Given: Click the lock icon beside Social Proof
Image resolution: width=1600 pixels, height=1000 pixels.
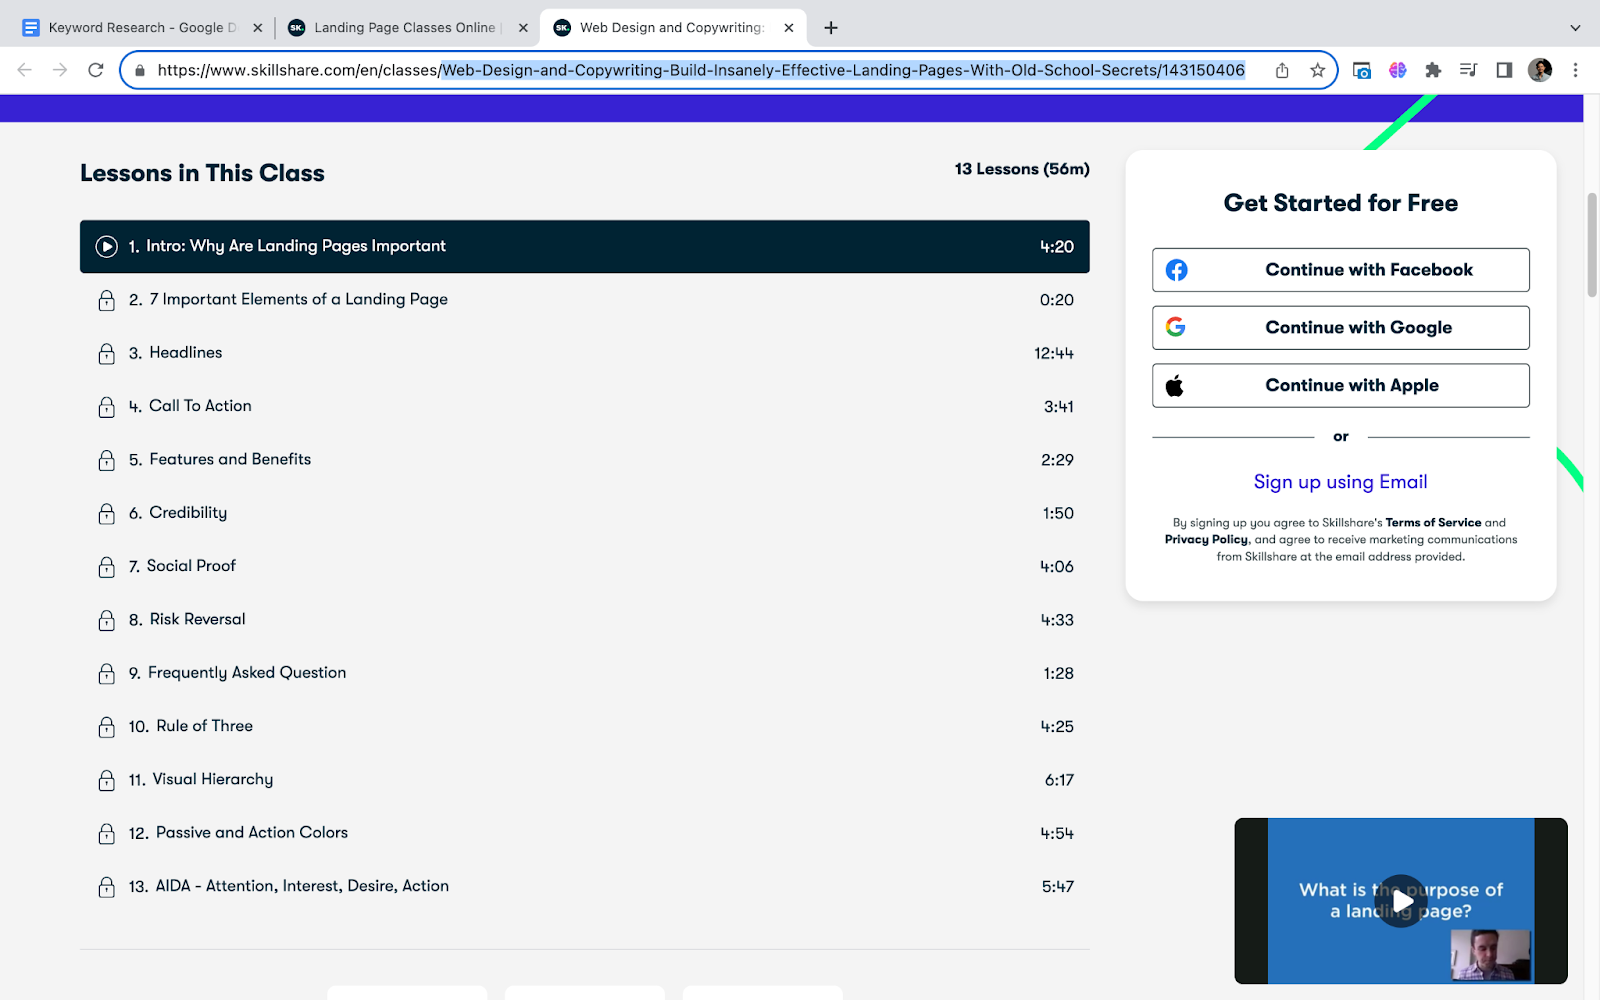Looking at the screenshot, I should click(x=107, y=567).
